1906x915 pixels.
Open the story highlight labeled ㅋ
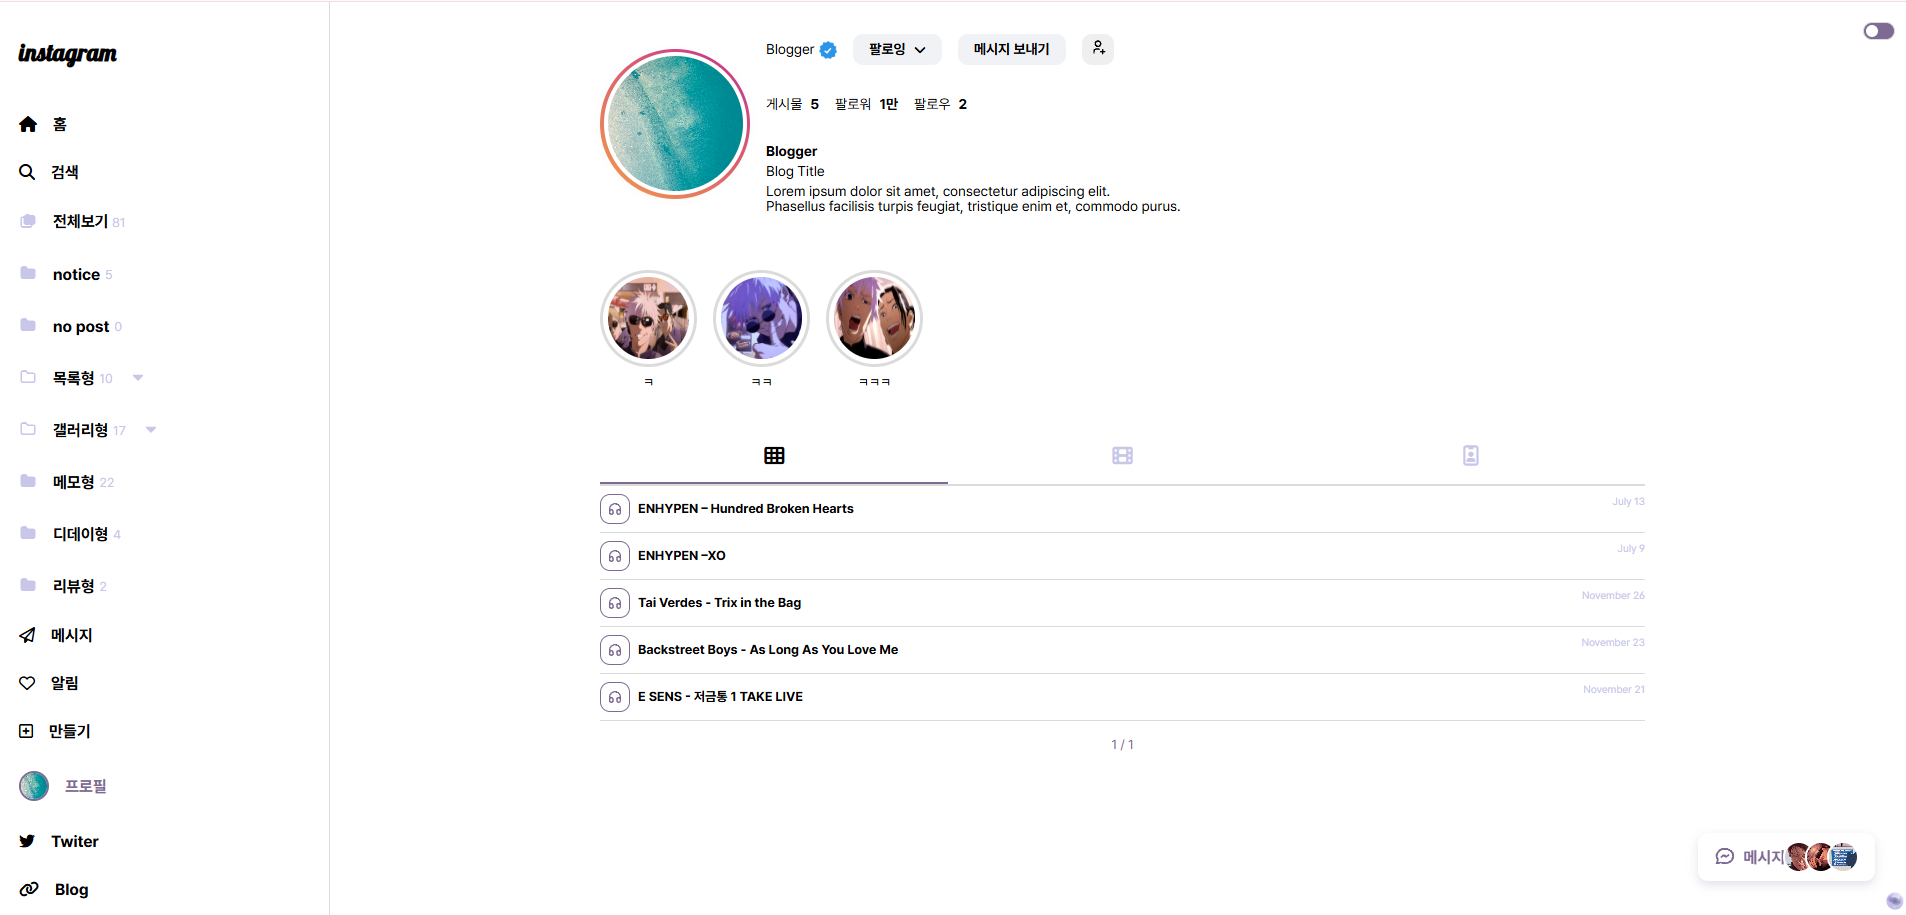tap(648, 318)
